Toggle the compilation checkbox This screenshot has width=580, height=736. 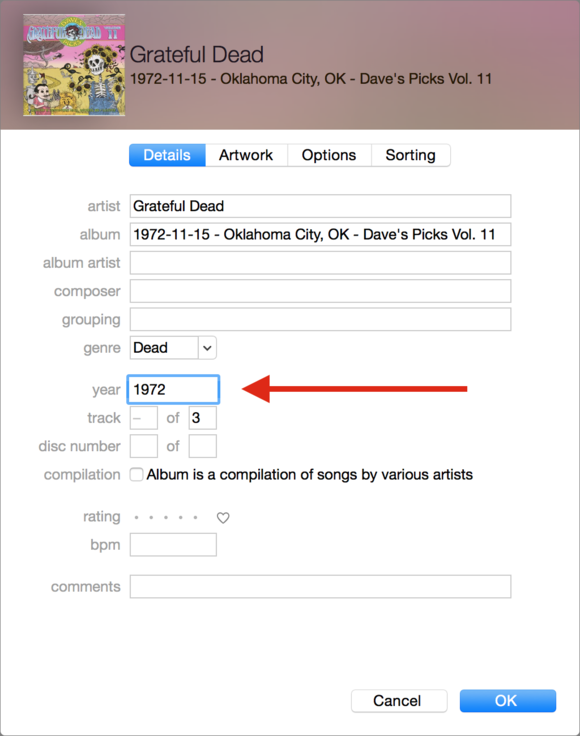click(137, 474)
